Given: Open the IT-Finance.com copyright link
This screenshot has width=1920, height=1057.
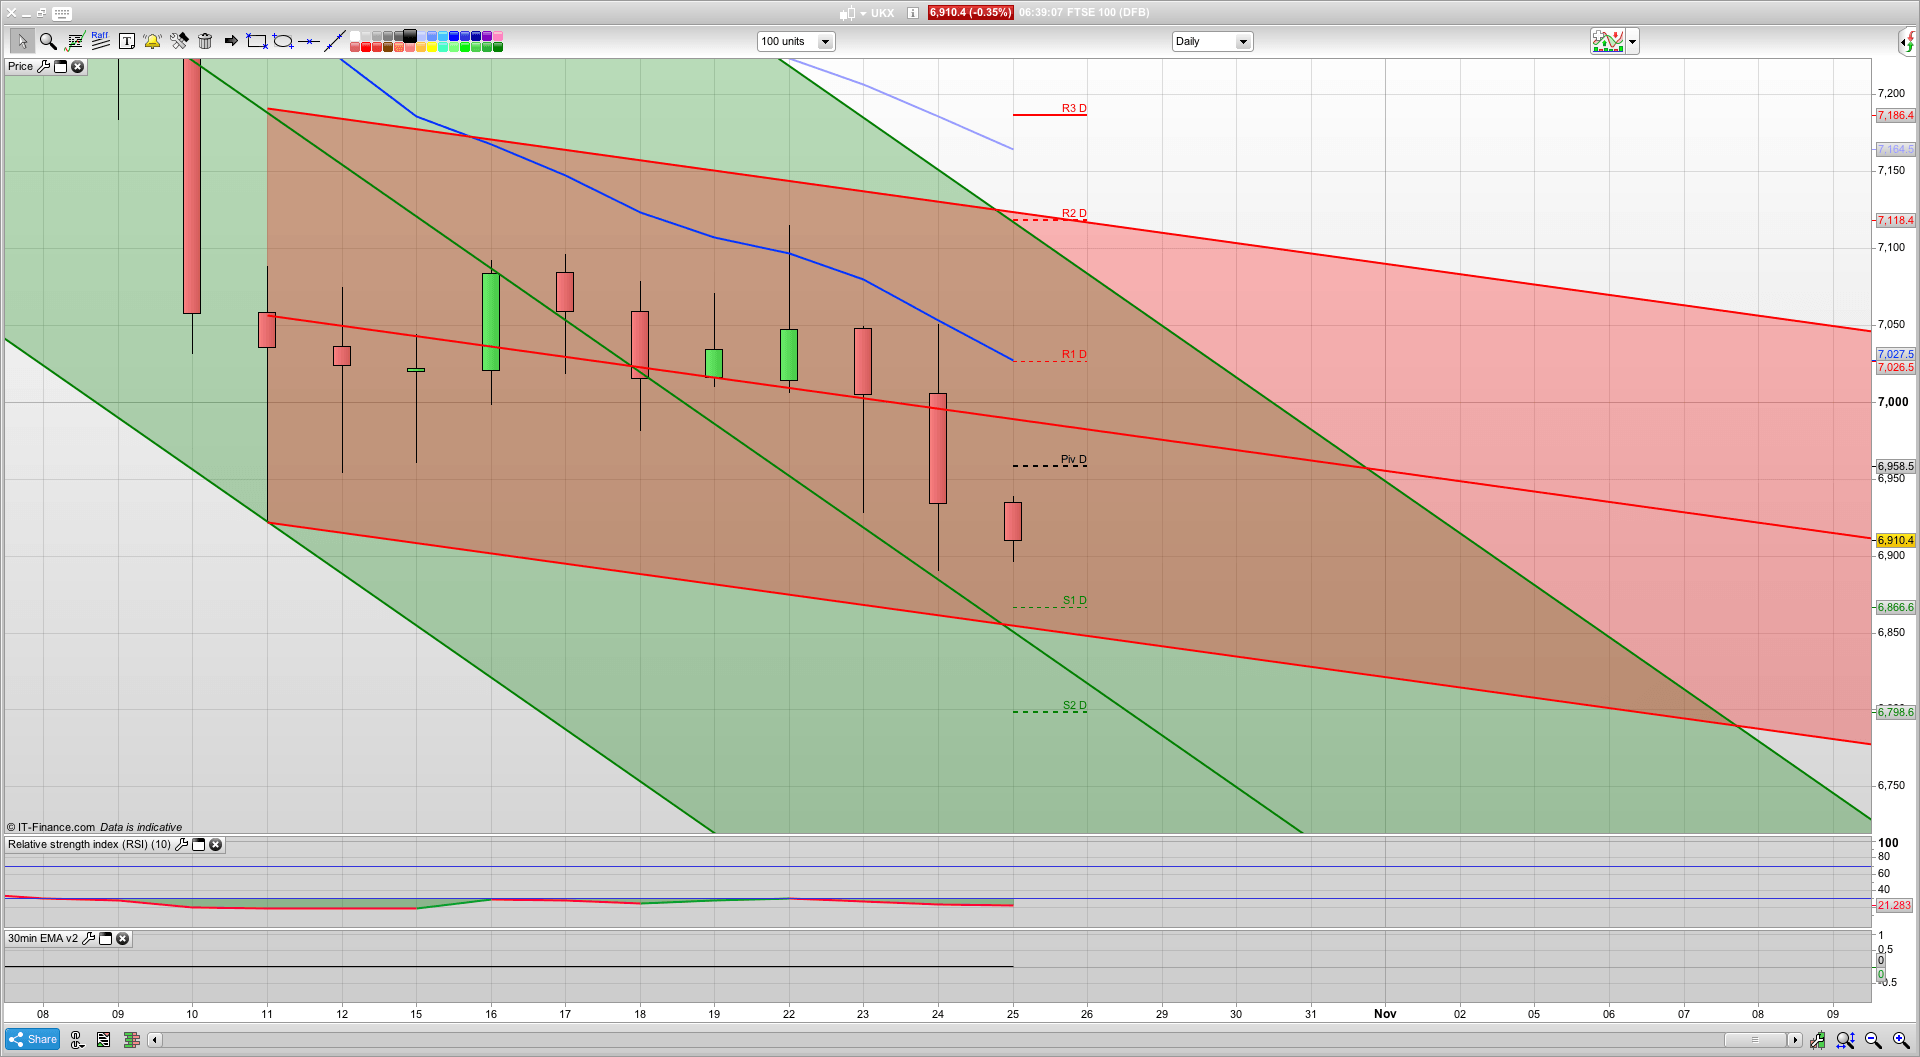Looking at the screenshot, I should tap(55, 827).
